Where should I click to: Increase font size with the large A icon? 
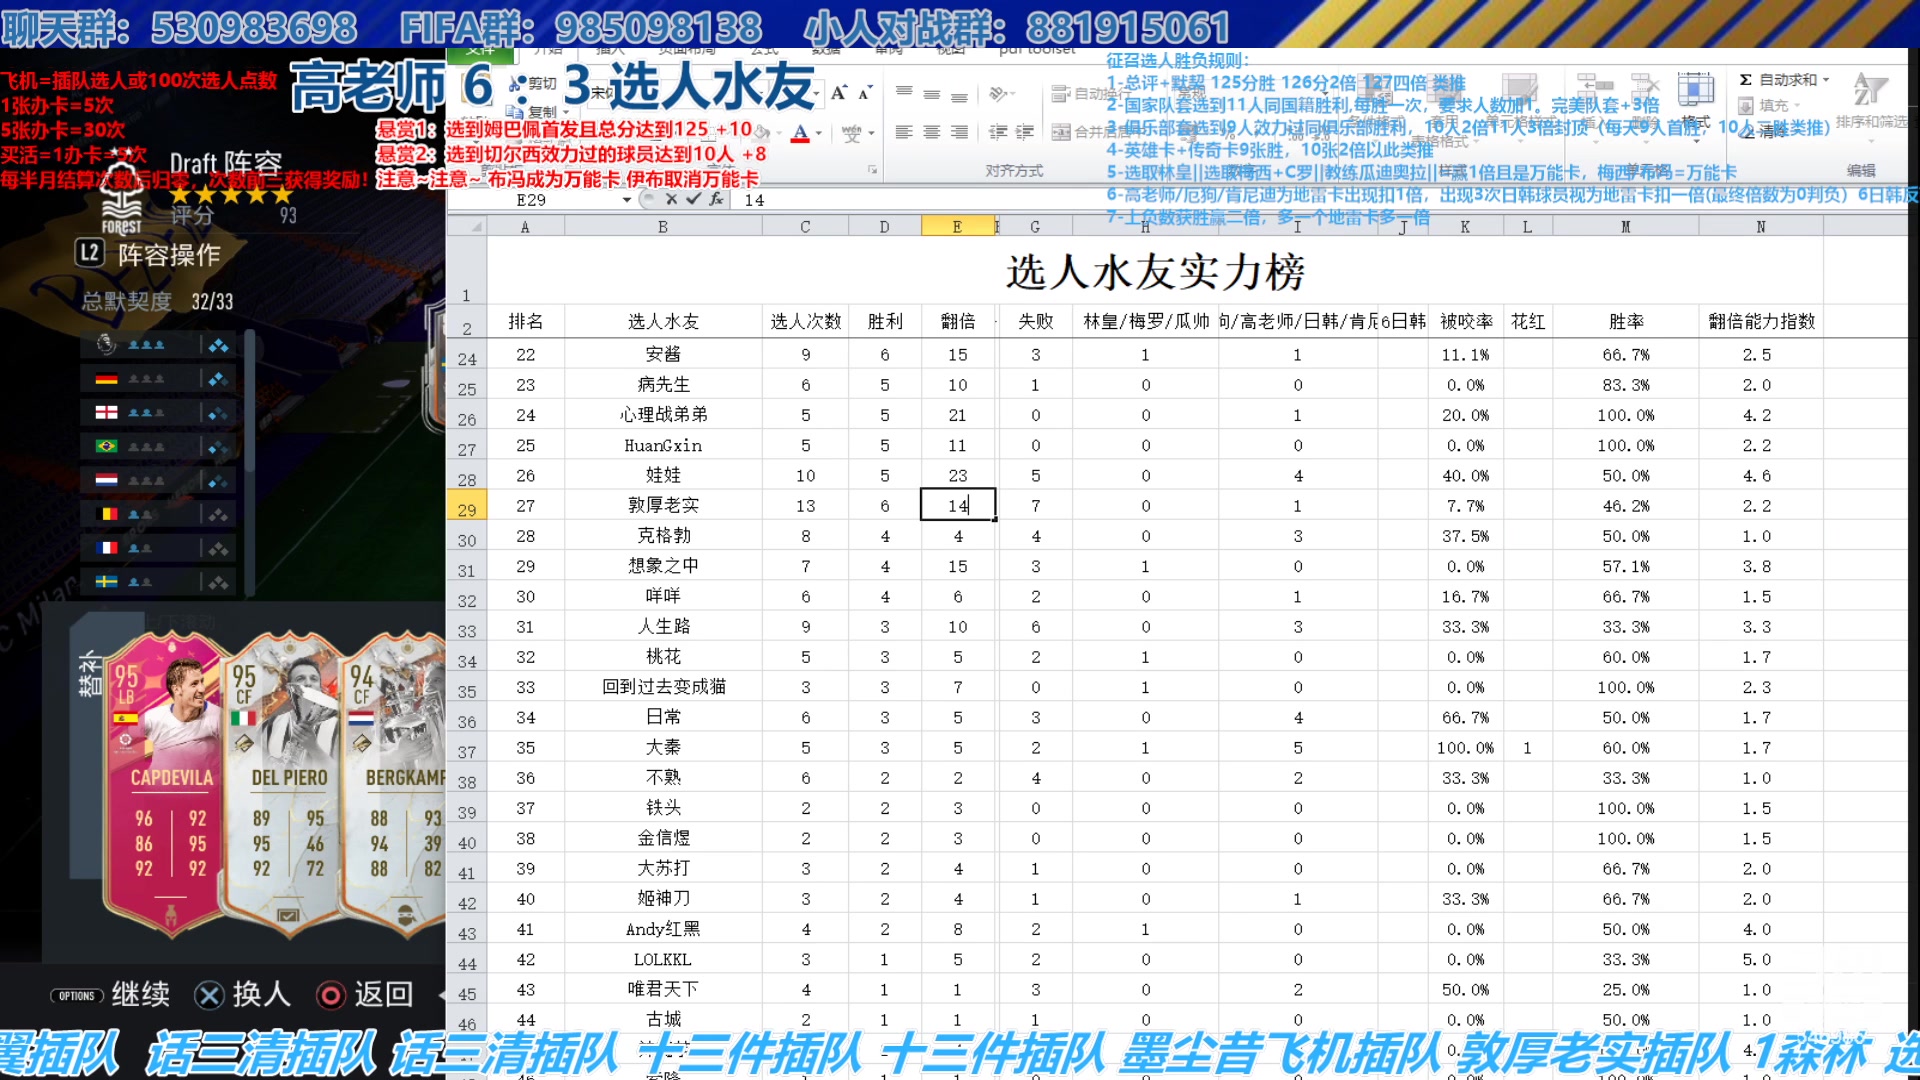pos(839,93)
